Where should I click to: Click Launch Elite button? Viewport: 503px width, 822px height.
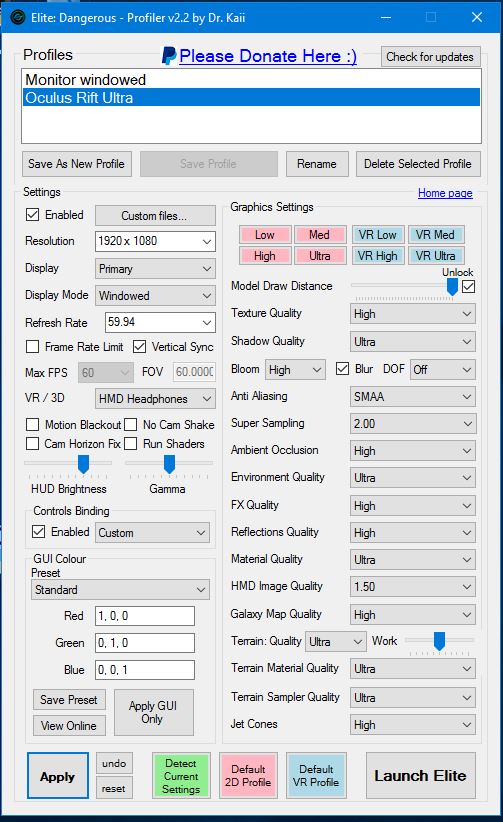click(421, 776)
